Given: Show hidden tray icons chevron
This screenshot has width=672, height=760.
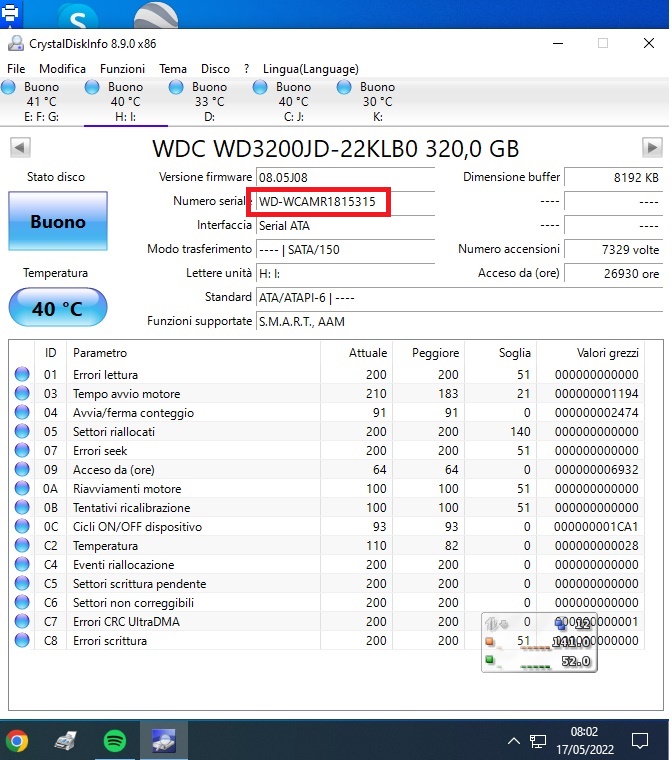Looking at the screenshot, I should tap(514, 741).
